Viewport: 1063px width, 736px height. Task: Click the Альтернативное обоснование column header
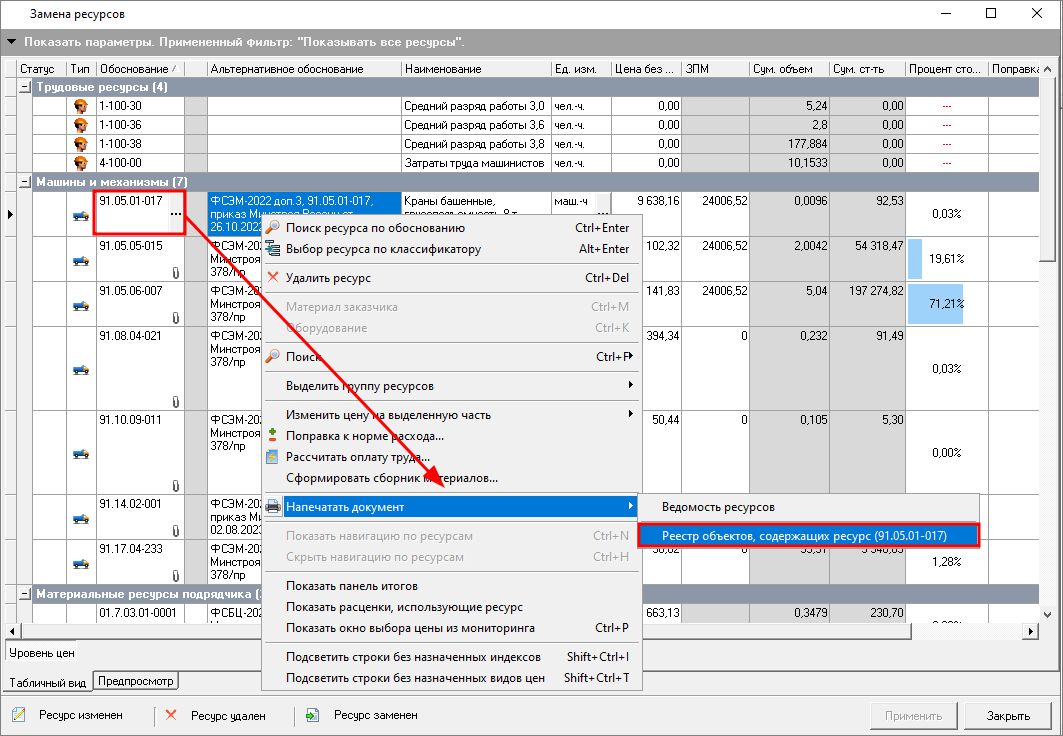[304, 68]
